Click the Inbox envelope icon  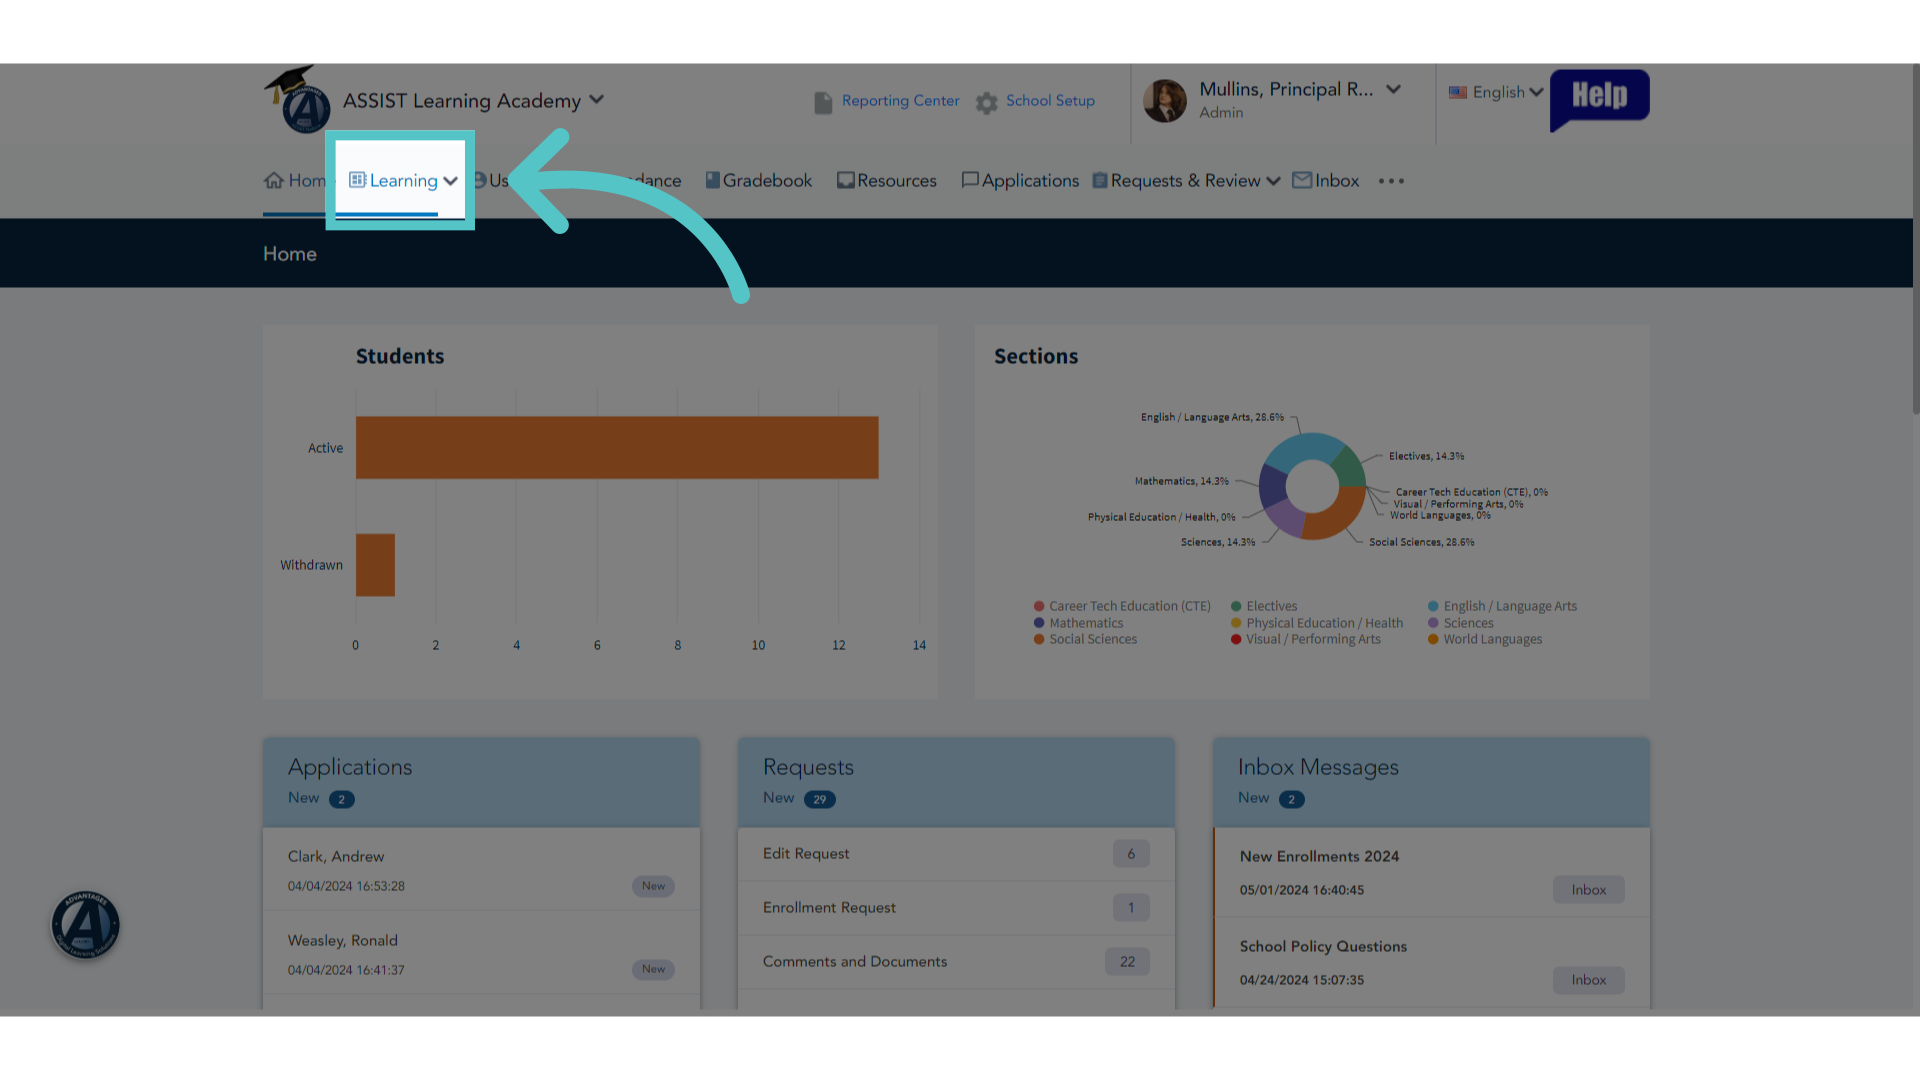tap(1302, 180)
